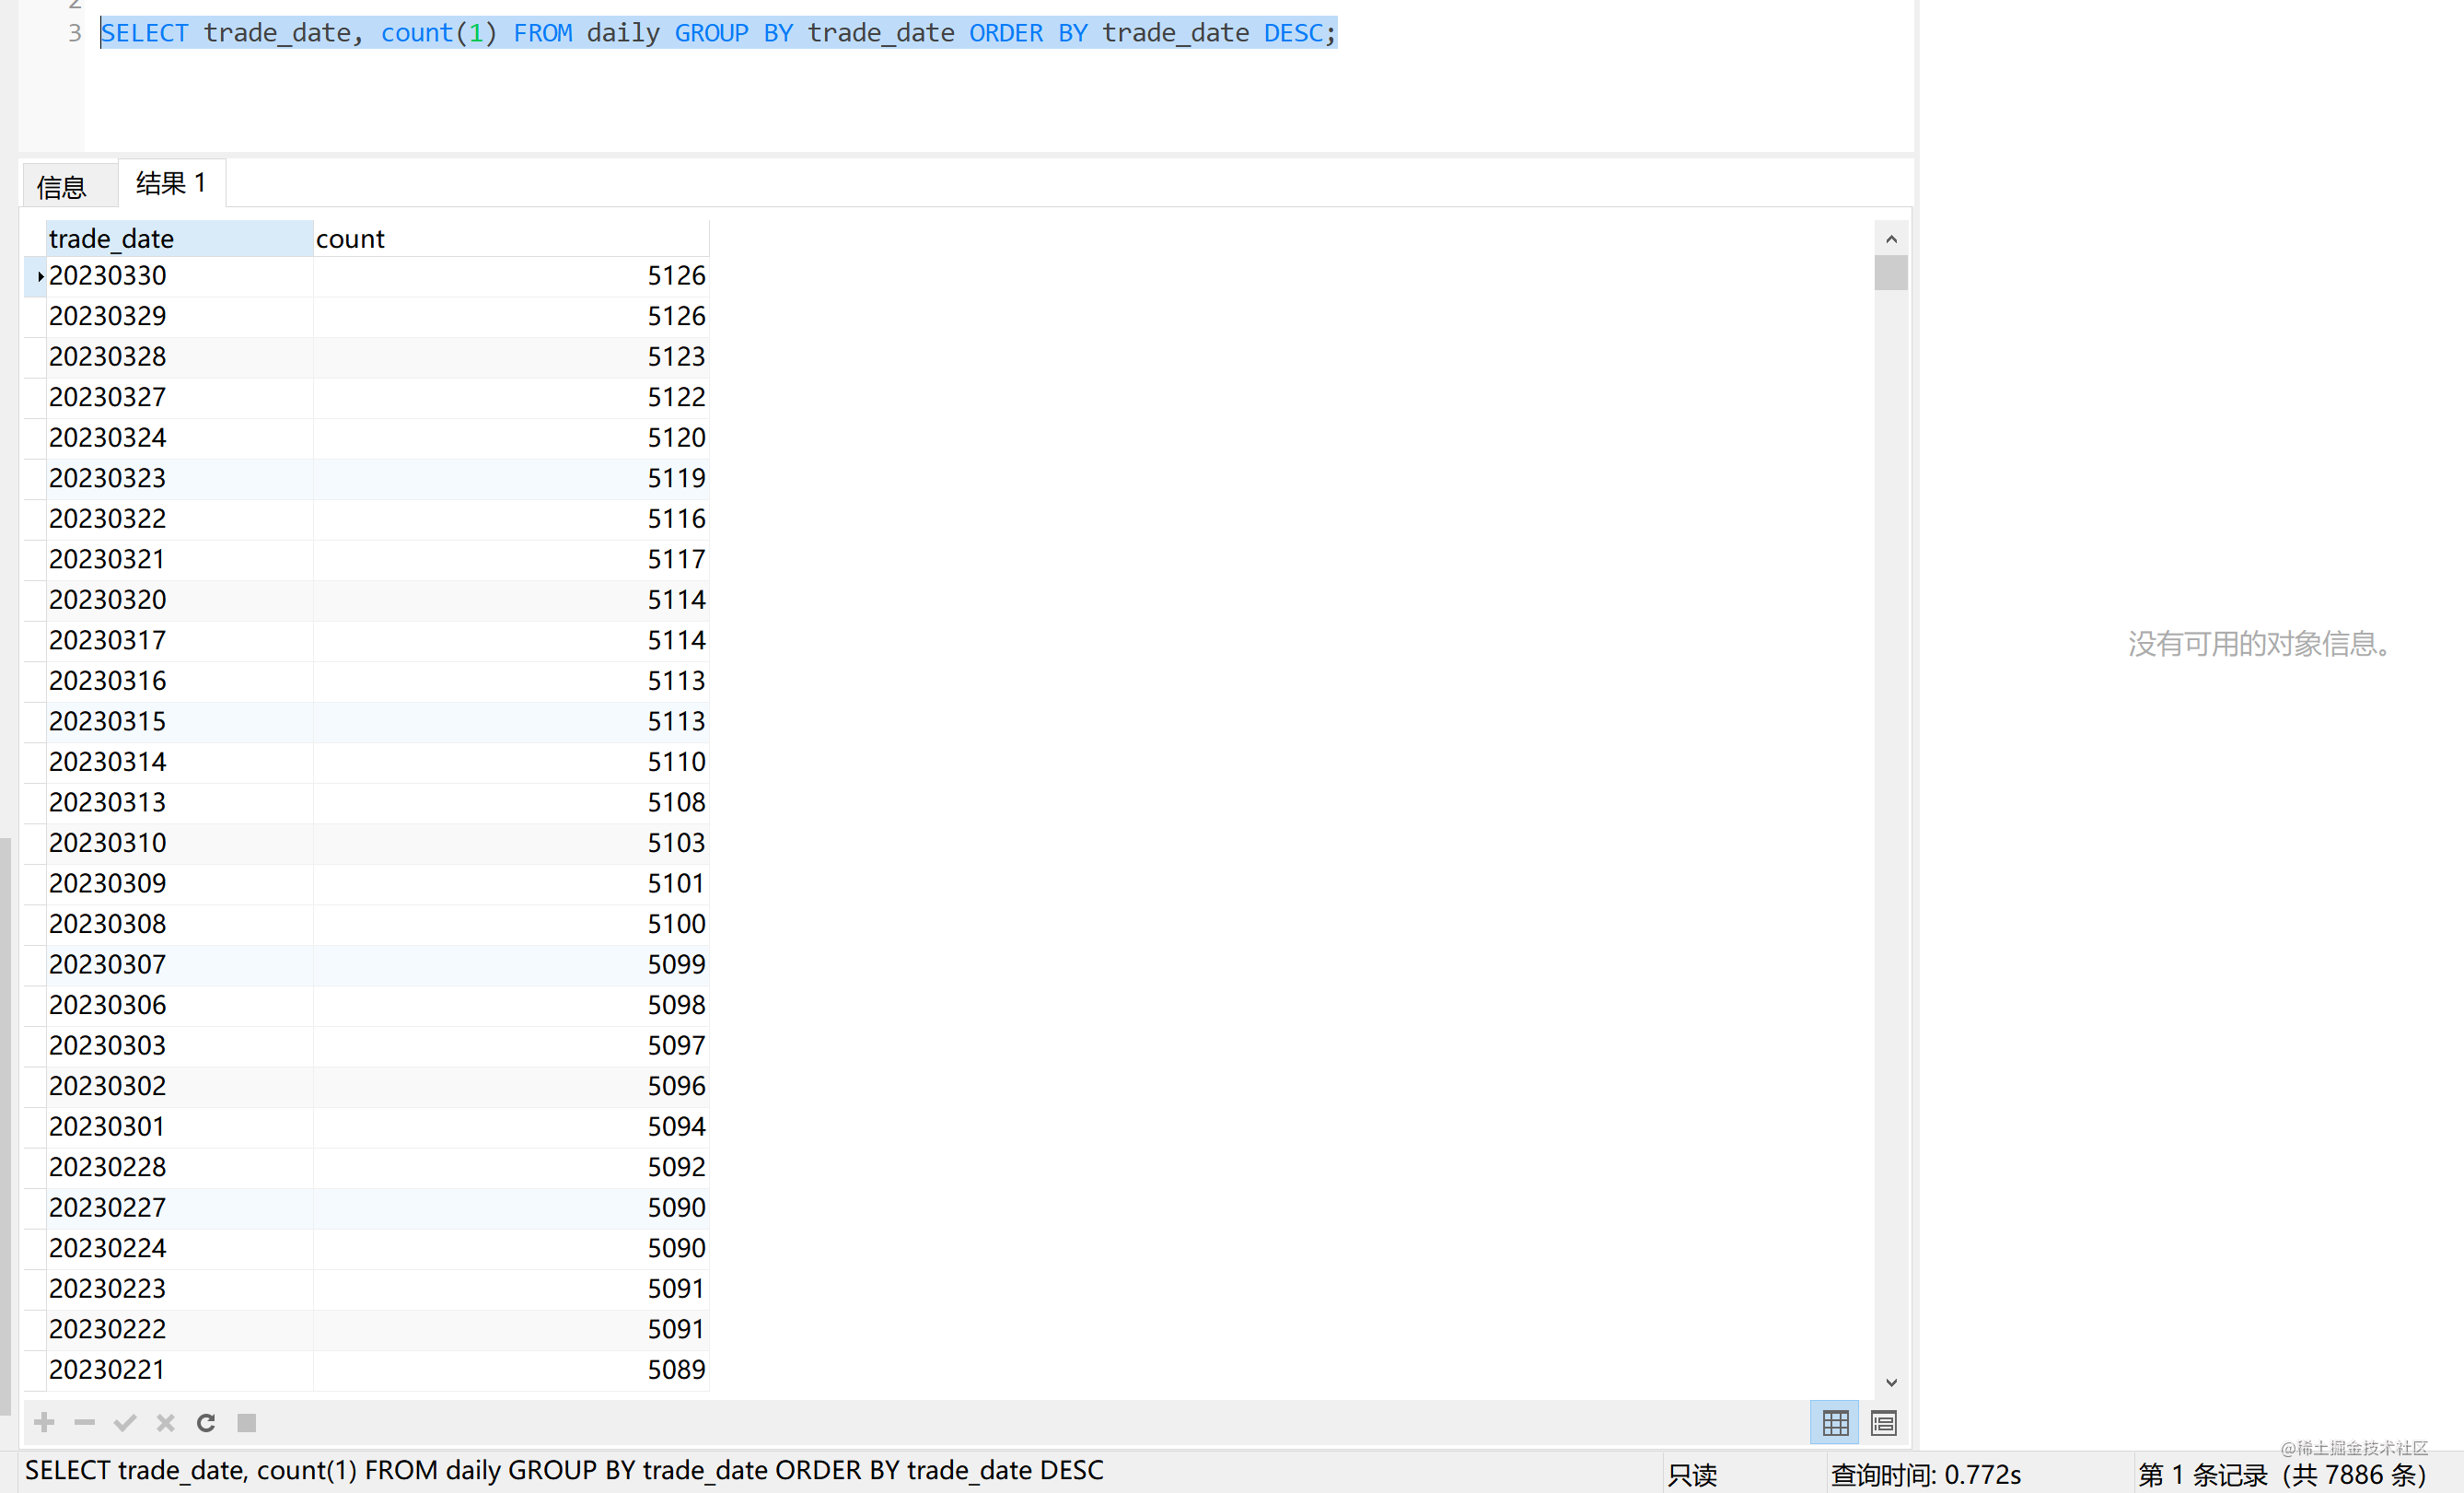
Task: Click the refresh results icon
Action: click(x=206, y=1422)
